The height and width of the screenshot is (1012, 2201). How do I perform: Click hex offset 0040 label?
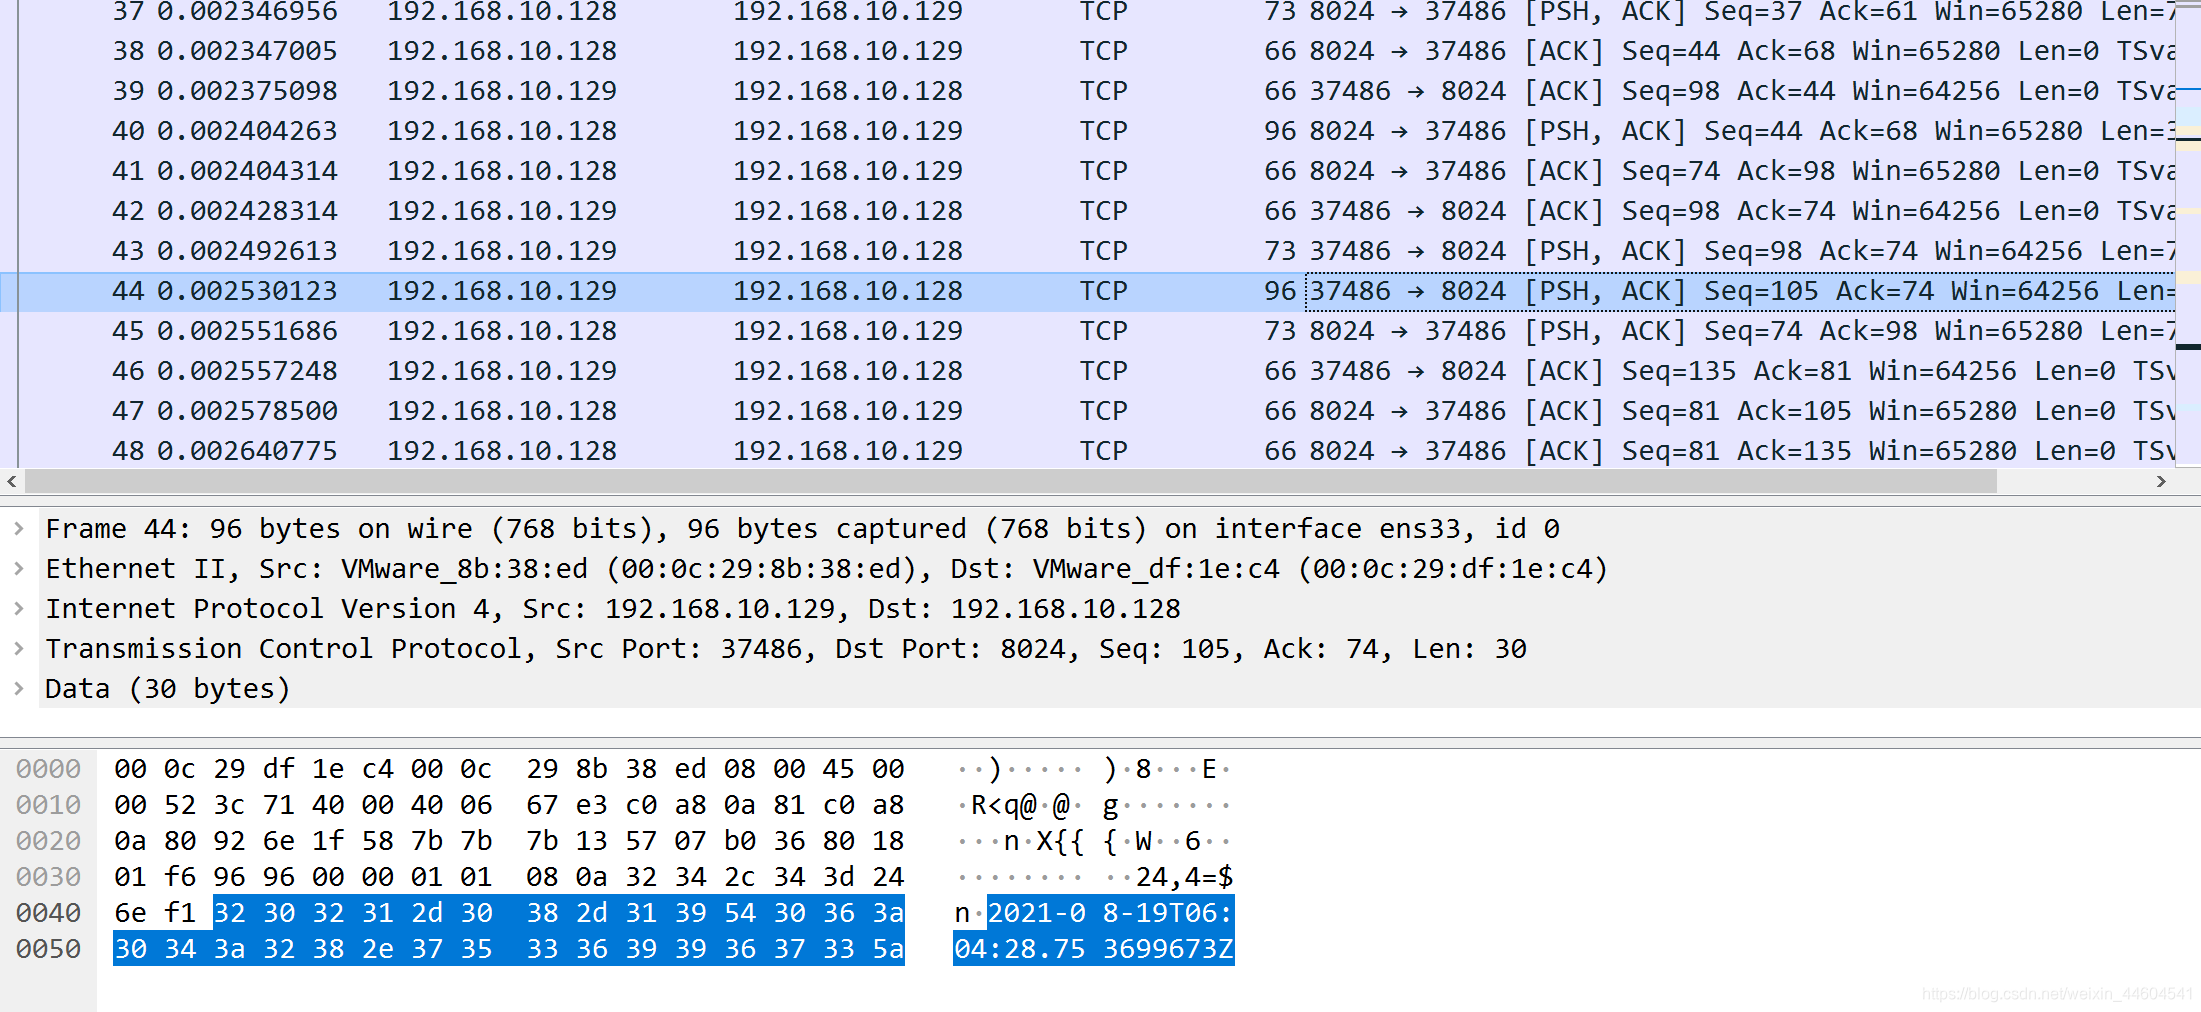[x=48, y=913]
